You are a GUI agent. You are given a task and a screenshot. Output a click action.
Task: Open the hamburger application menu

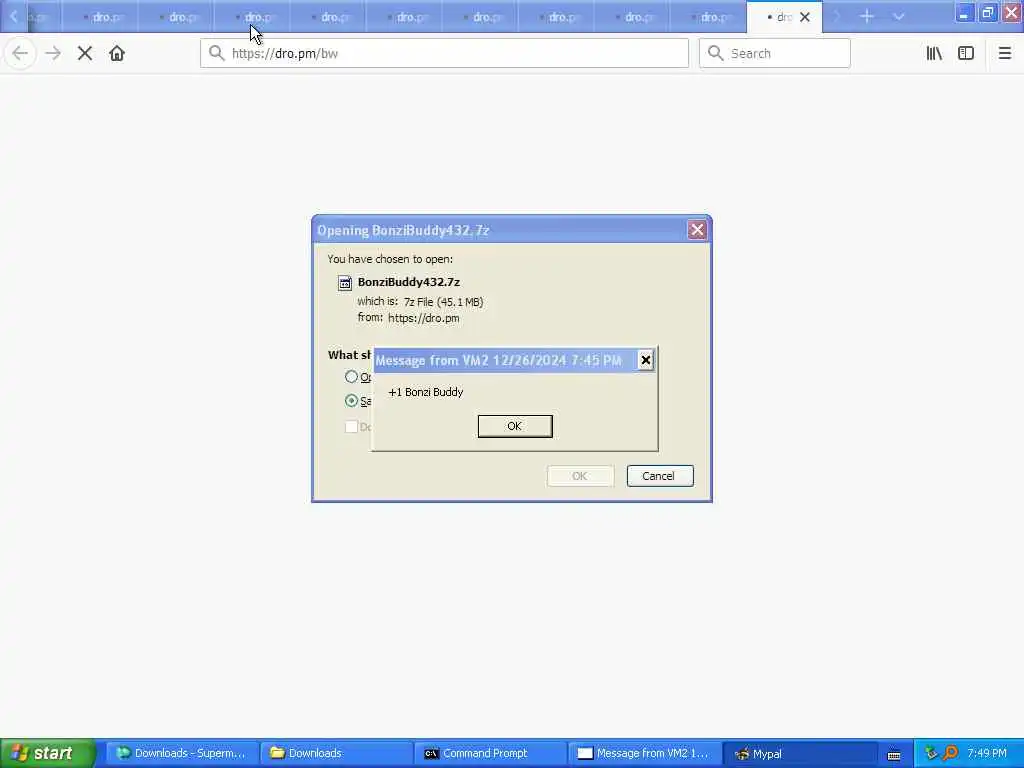click(x=1004, y=54)
